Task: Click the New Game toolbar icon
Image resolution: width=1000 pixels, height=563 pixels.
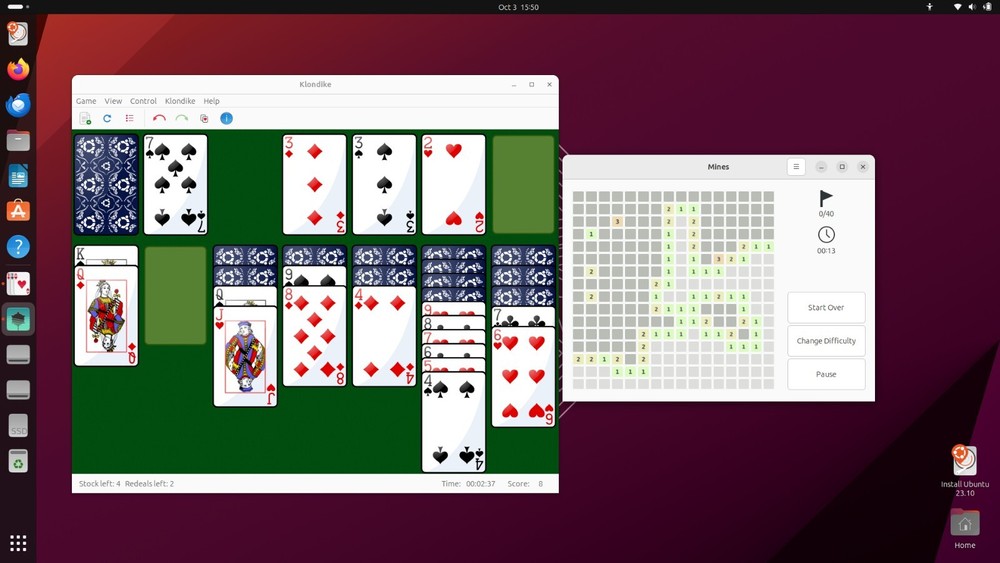Action: pyautogui.click(x=85, y=119)
